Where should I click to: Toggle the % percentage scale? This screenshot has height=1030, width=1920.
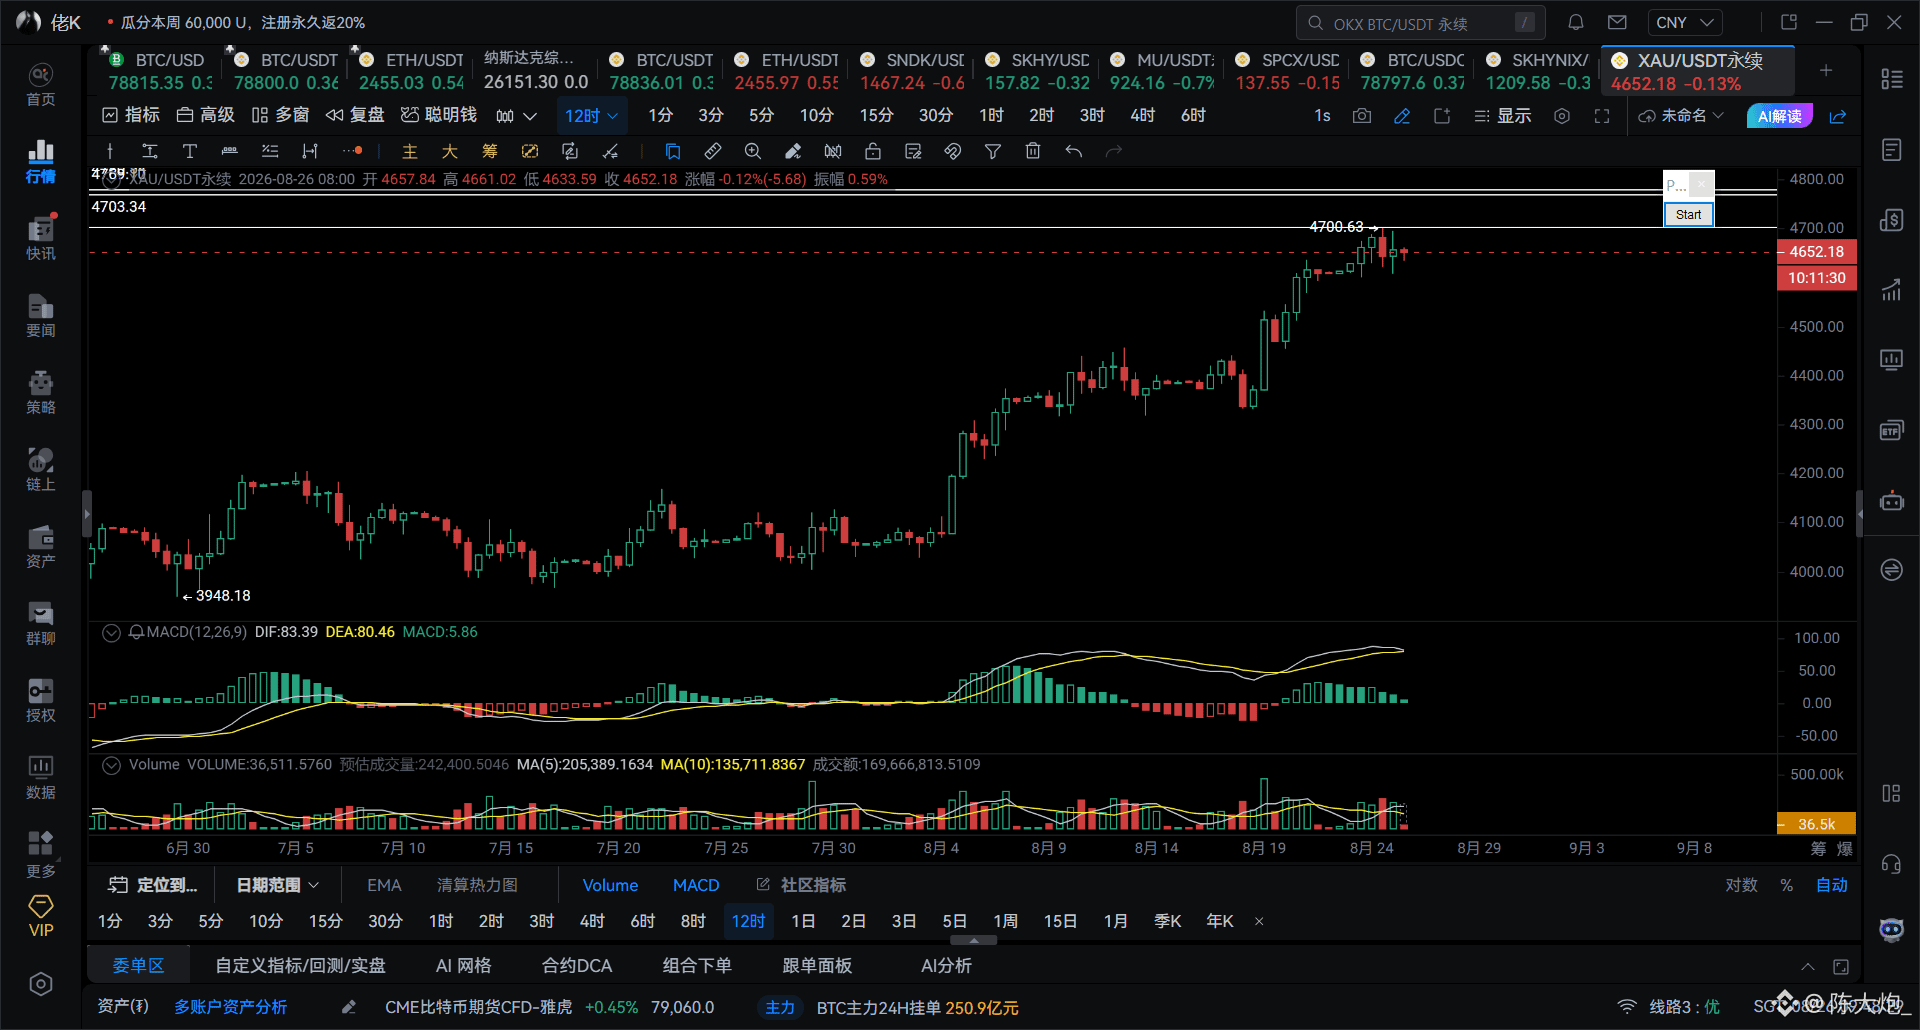click(1786, 885)
